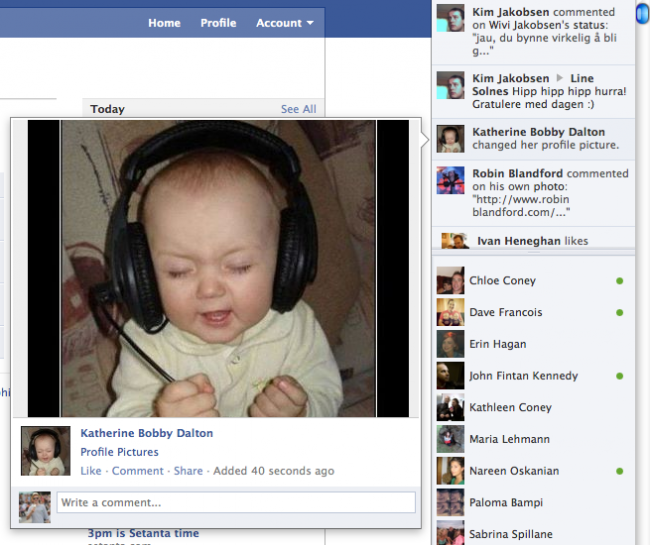Click Share link under the photo
650x545 pixels.
click(188, 471)
